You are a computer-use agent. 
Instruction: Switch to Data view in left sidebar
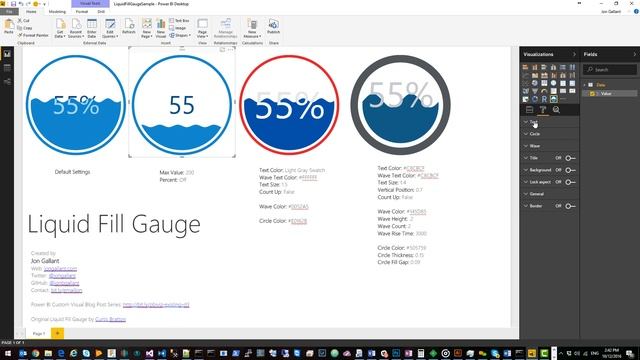[7, 68]
